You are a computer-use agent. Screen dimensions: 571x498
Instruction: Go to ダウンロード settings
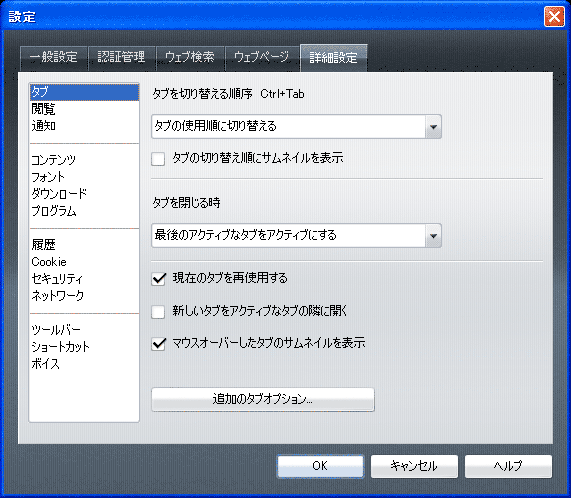[x=84, y=194]
